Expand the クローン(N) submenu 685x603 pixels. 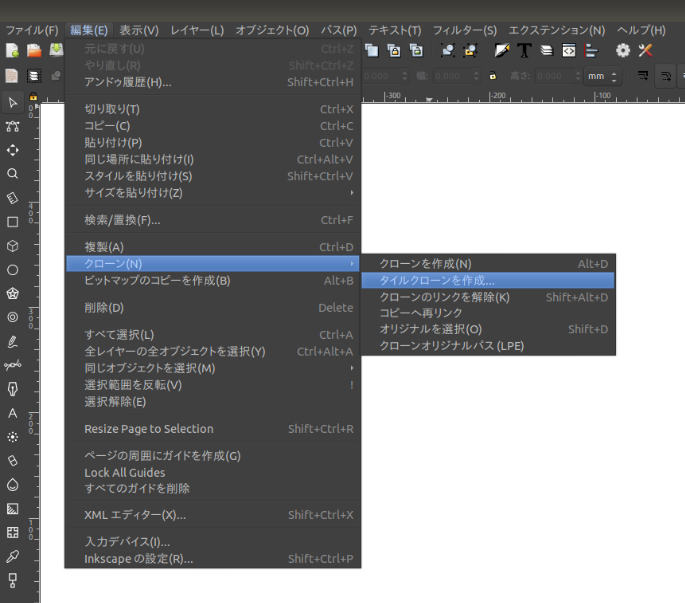click(213, 263)
